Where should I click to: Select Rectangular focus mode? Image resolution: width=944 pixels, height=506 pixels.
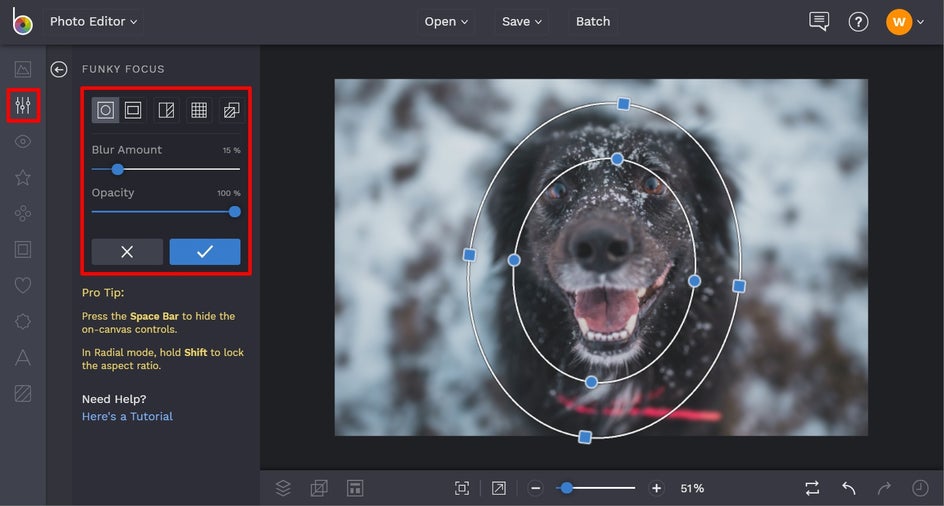[133, 110]
